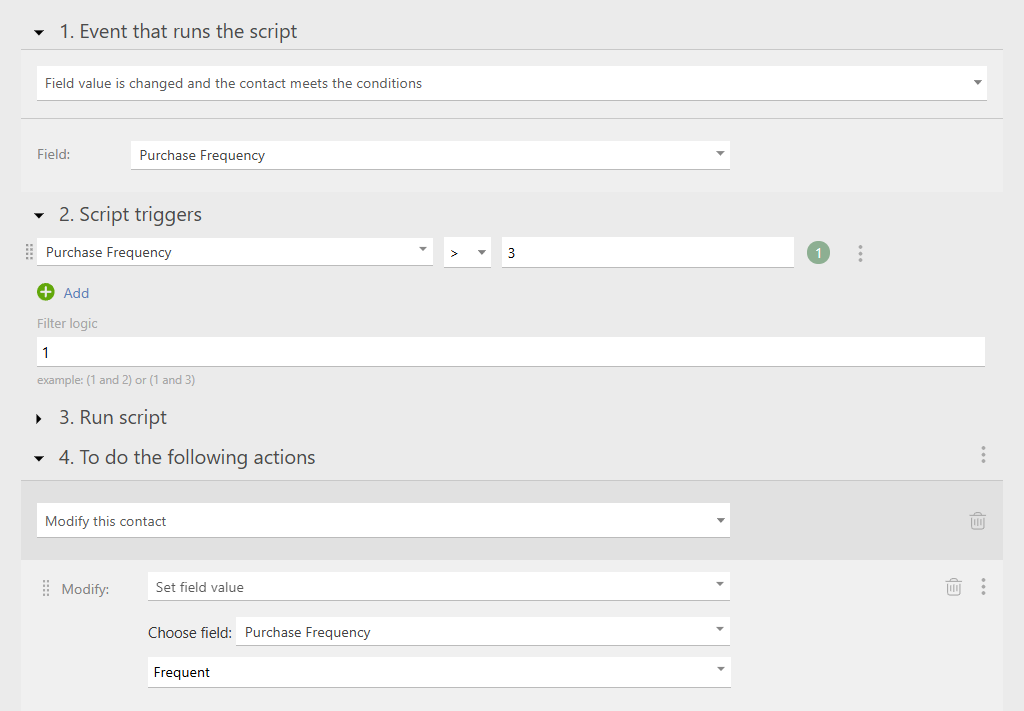
Task: Click the 'Field:' label
Action: pos(54,154)
